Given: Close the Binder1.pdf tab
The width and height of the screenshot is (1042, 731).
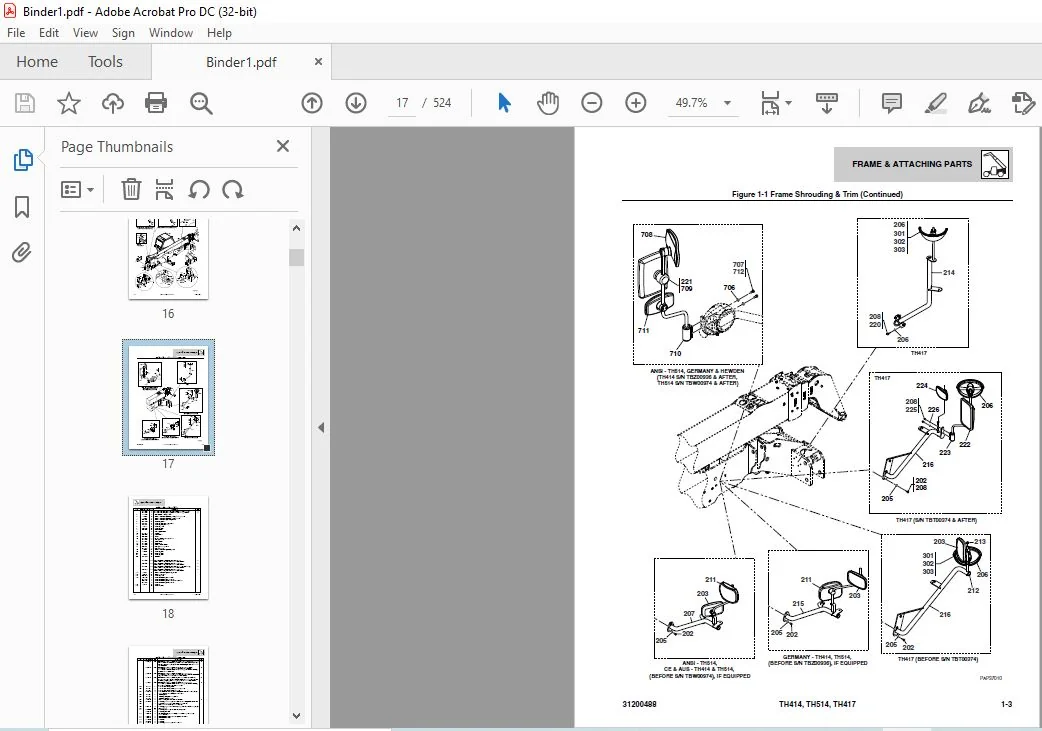Looking at the screenshot, I should click(x=318, y=62).
